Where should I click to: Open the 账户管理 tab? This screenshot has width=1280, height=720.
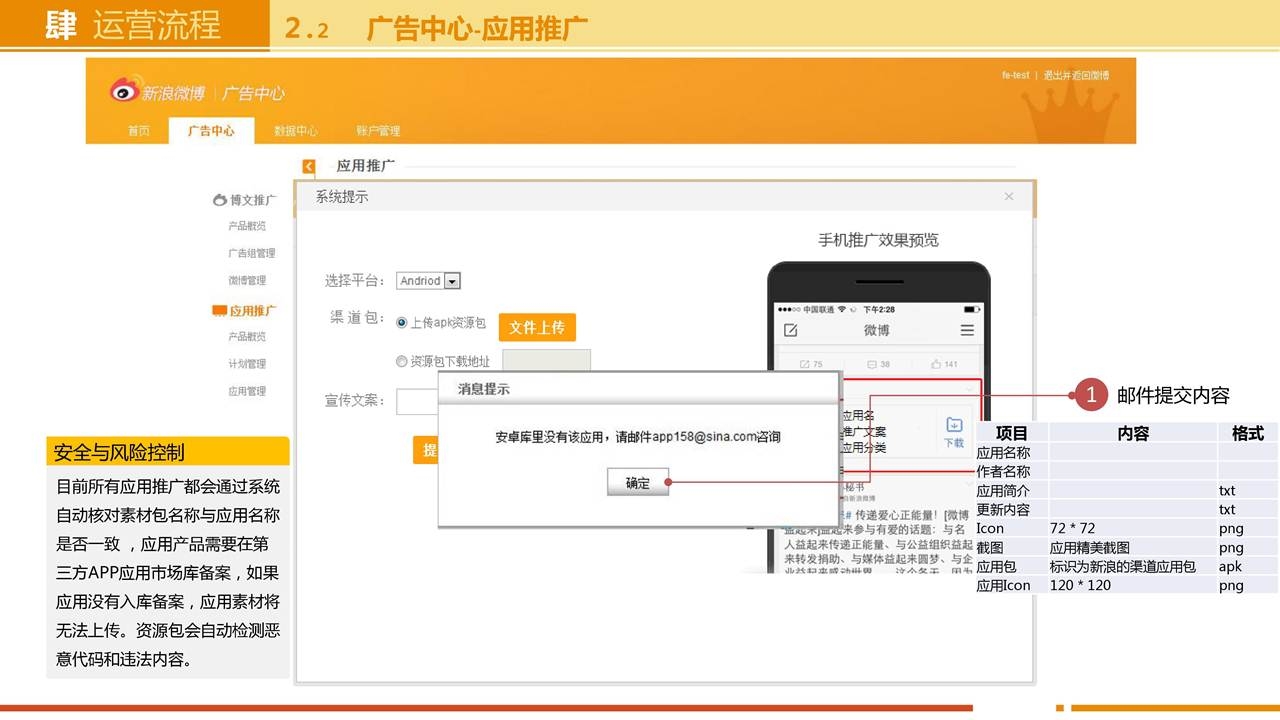[378, 131]
